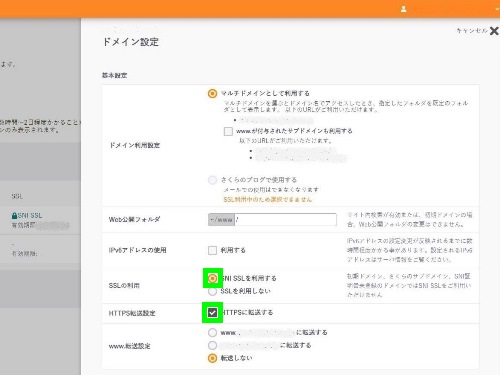Select マルチドメインとして利用する radio button
The image size is (500, 375).
click(x=212, y=93)
